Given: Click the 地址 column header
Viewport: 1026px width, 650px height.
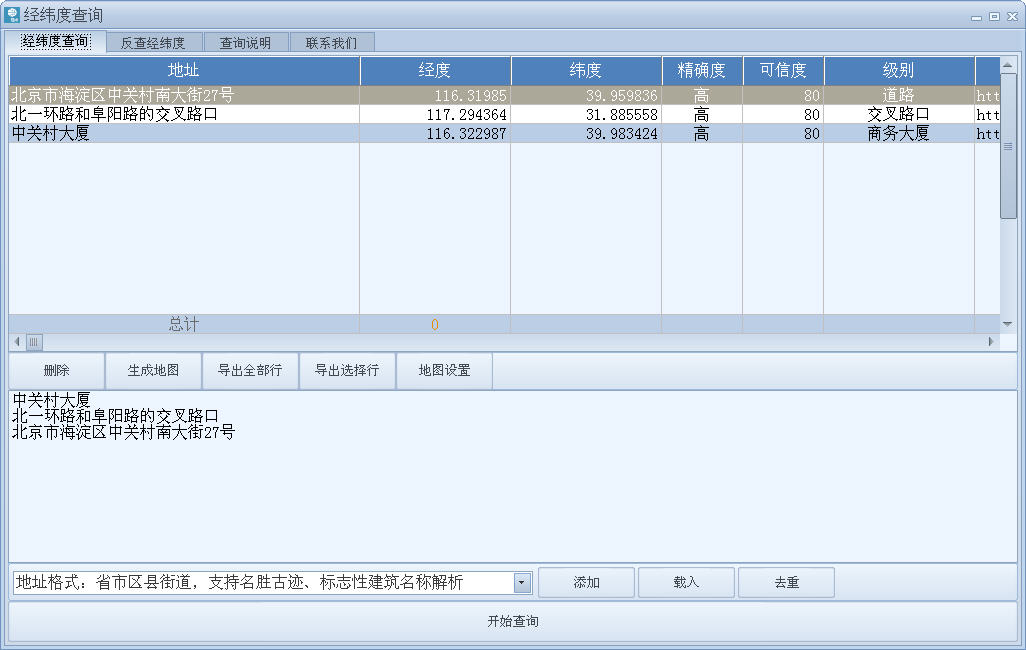Looking at the screenshot, I should pyautogui.click(x=184, y=71).
